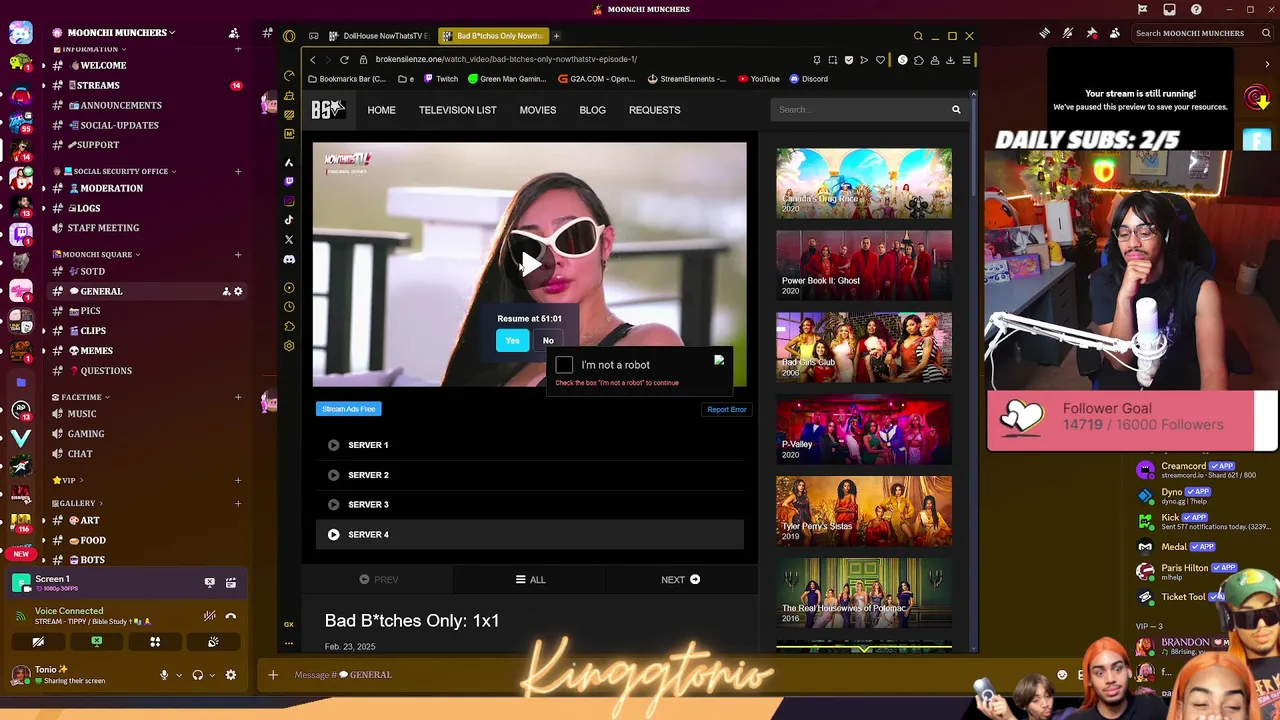Click the heart bookmark icon in address bar

pyautogui.click(x=880, y=60)
